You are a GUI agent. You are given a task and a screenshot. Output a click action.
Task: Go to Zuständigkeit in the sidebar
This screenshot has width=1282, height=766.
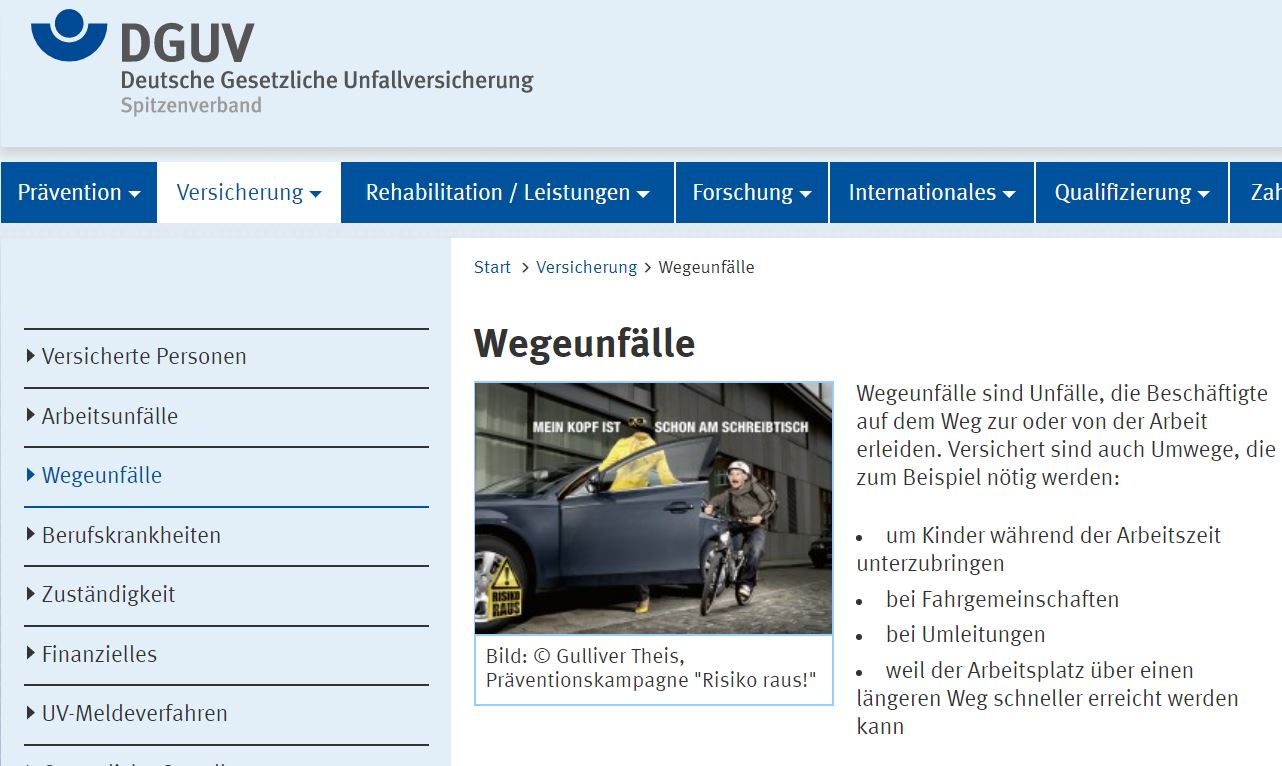click(x=226, y=595)
